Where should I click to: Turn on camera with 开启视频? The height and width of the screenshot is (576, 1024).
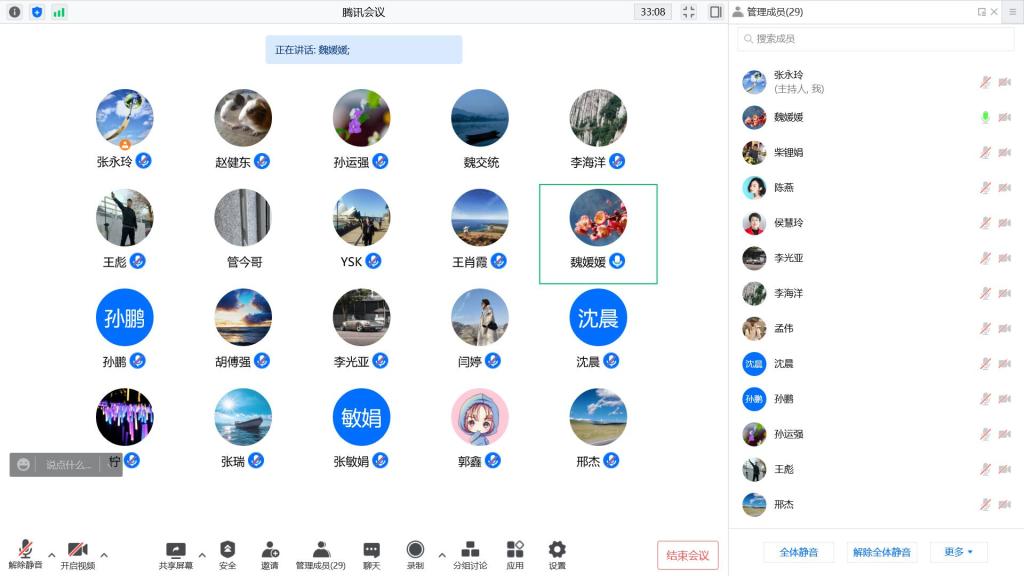click(x=77, y=553)
